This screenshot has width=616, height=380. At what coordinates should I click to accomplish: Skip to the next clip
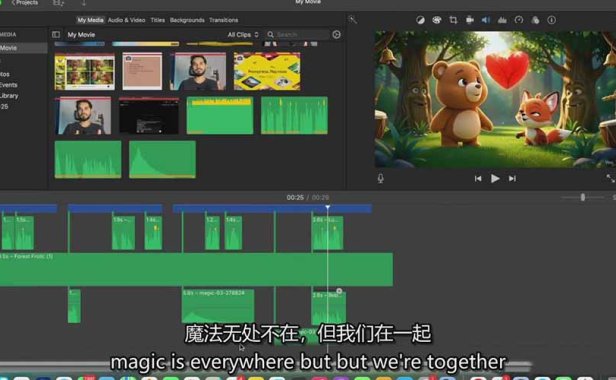point(512,178)
